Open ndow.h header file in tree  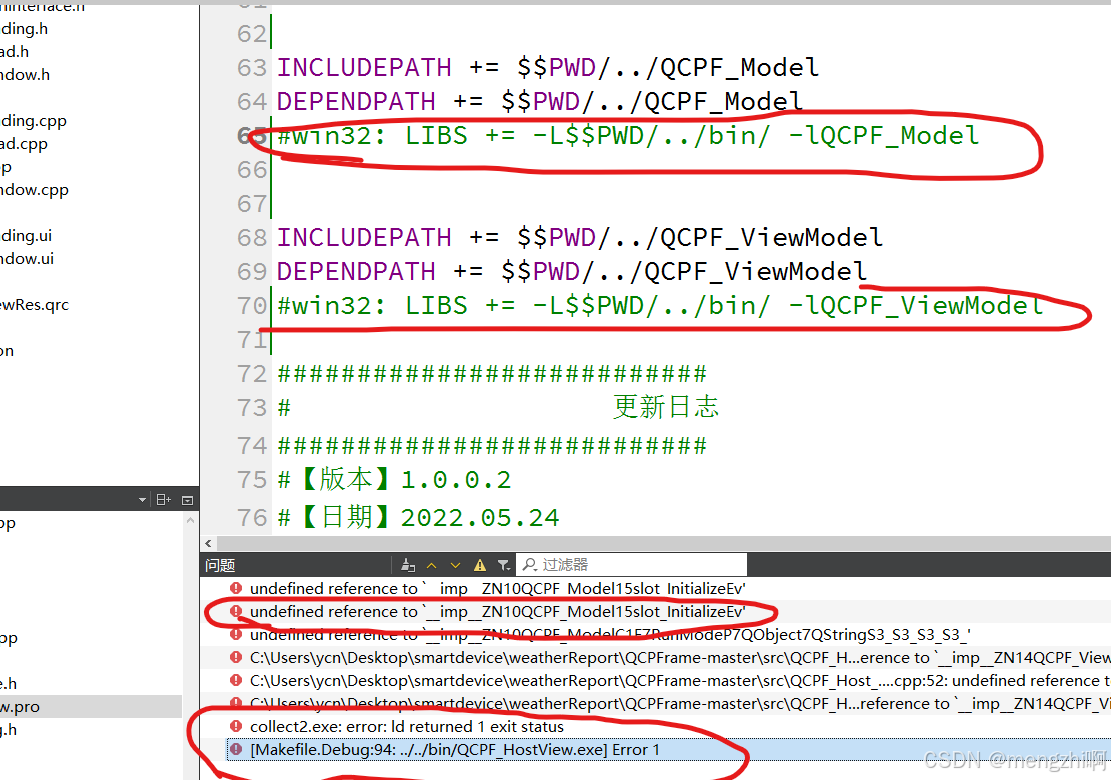click(25, 74)
